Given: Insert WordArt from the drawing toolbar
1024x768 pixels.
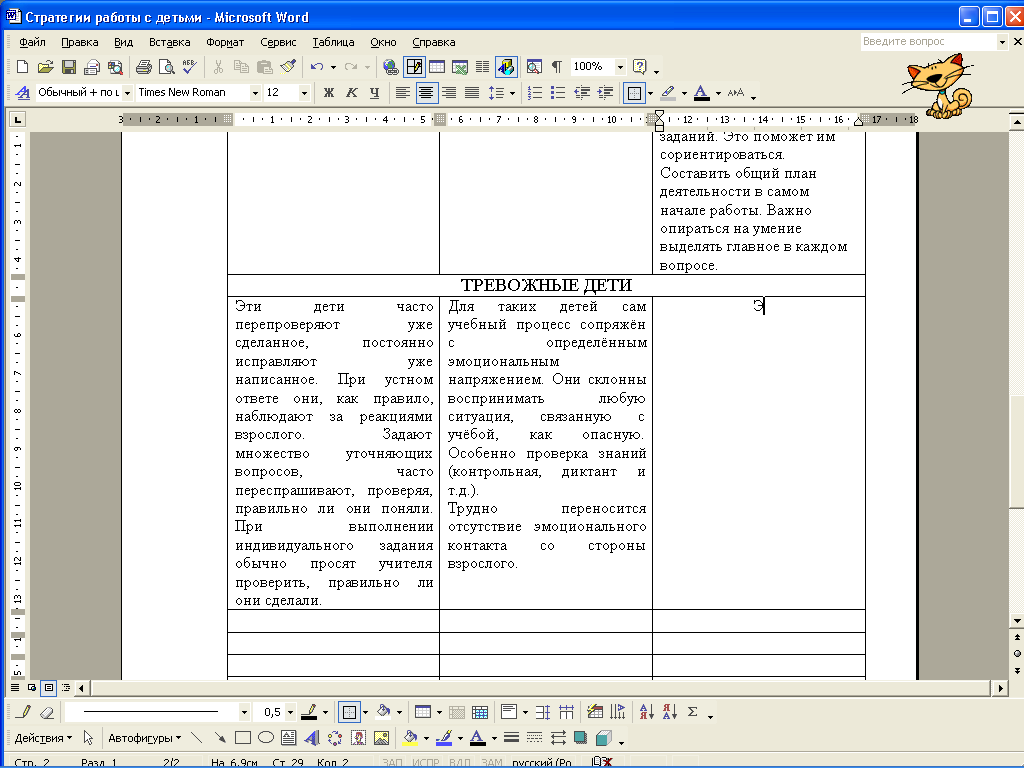Looking at the screenshot, I should click(312, 738).
